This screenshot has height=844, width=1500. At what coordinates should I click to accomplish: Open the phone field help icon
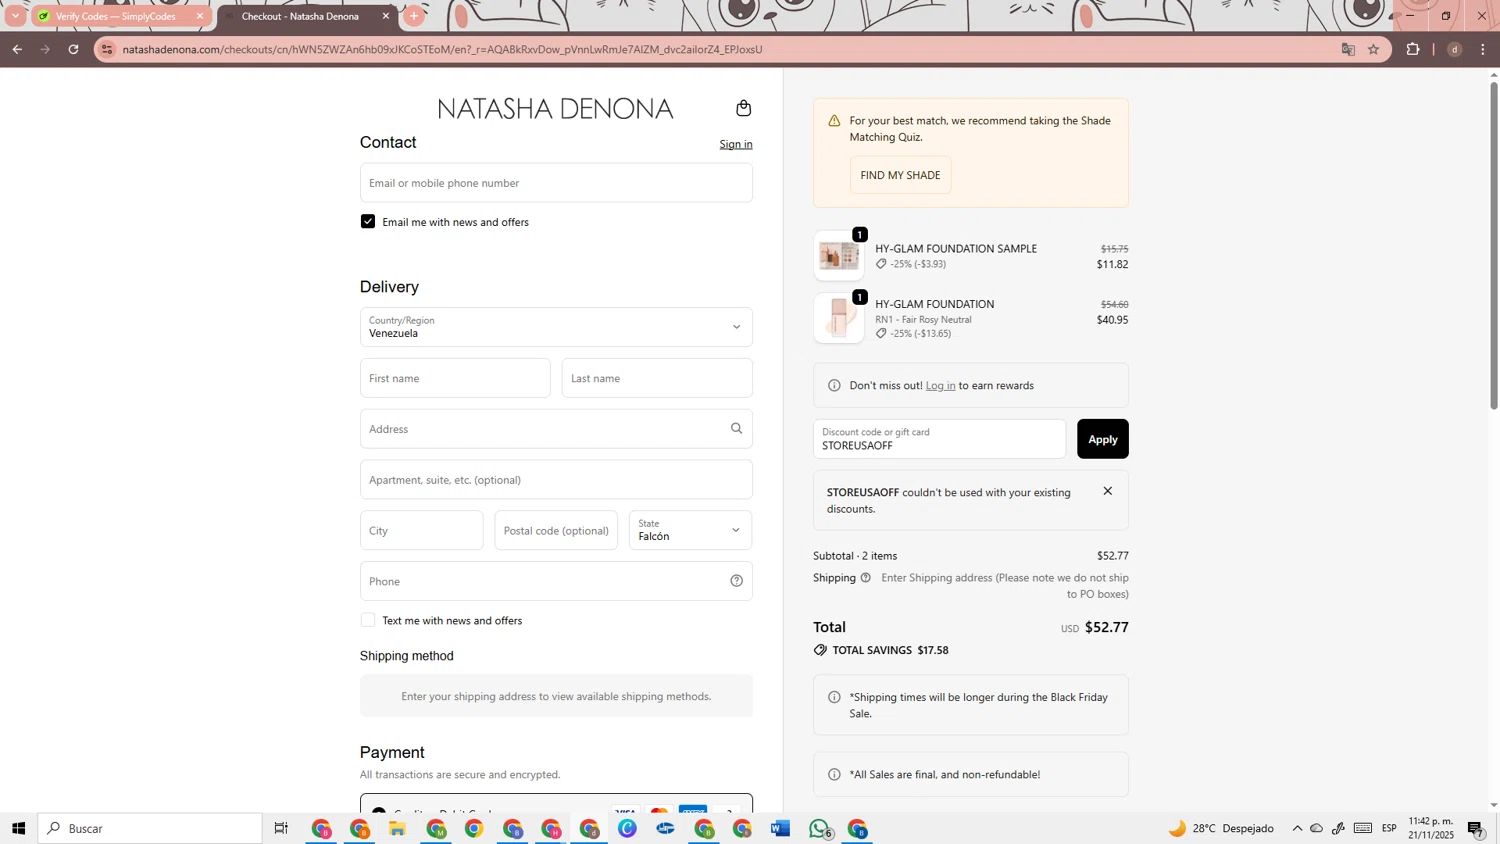coord(736,581)
